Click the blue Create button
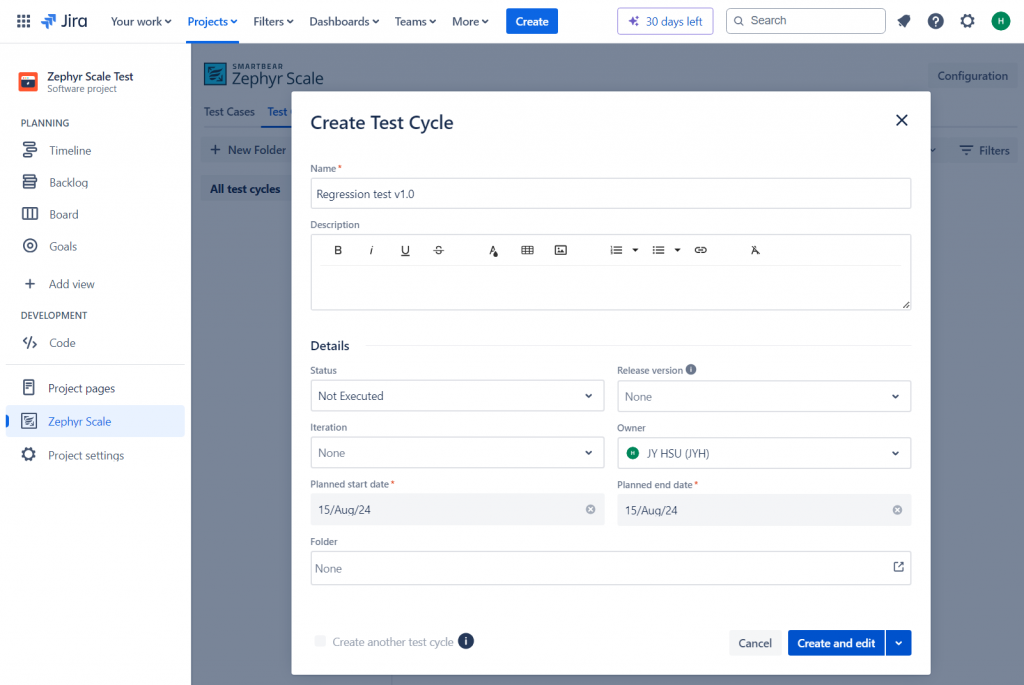The image size is (1024, 685). click(532, 22)
